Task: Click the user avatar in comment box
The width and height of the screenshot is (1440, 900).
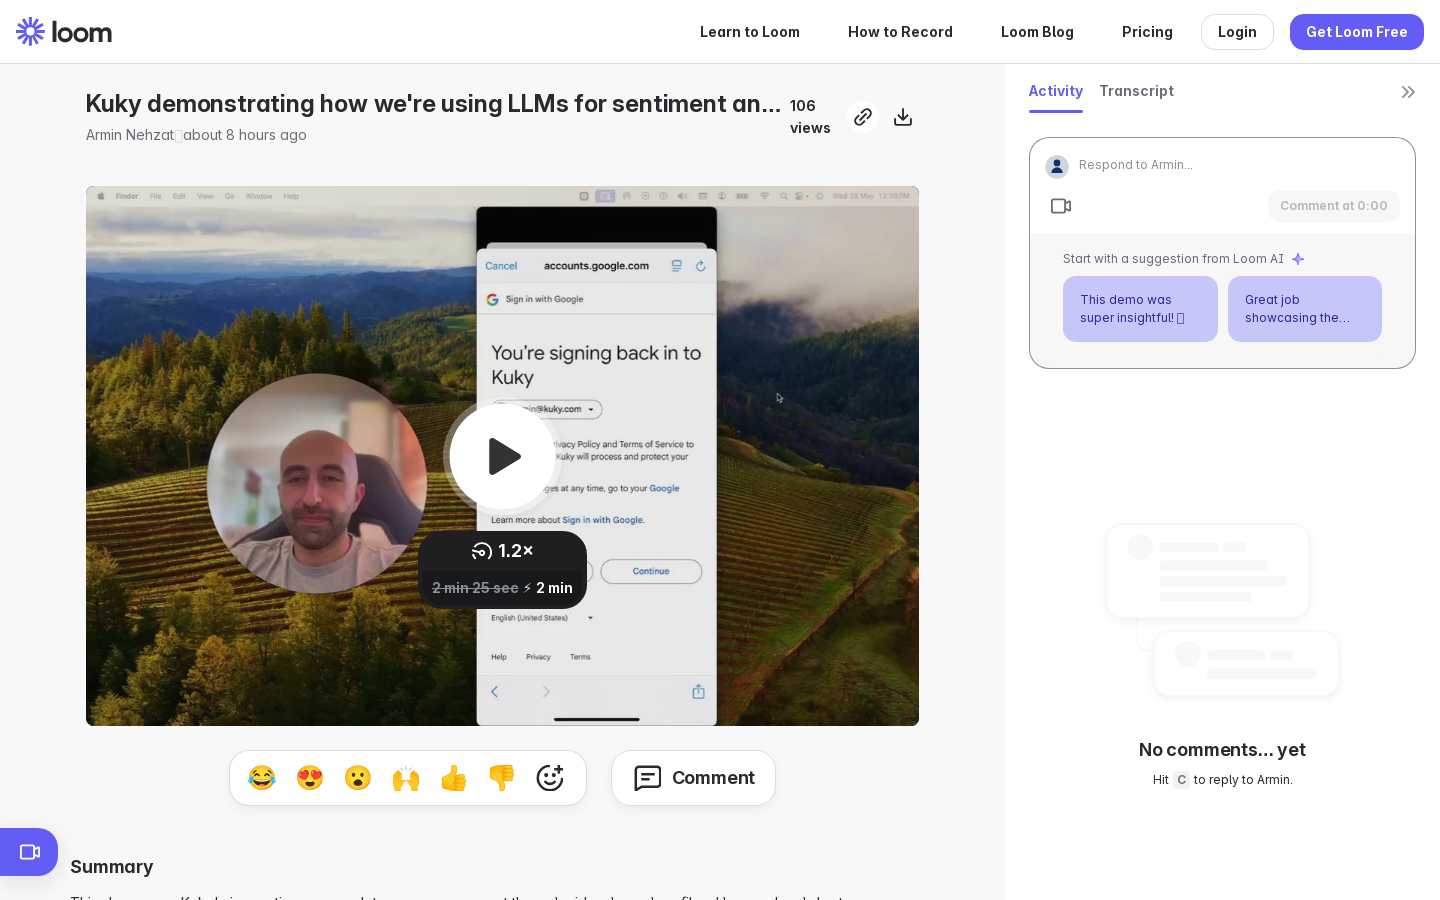Action: click(1057, 166)
